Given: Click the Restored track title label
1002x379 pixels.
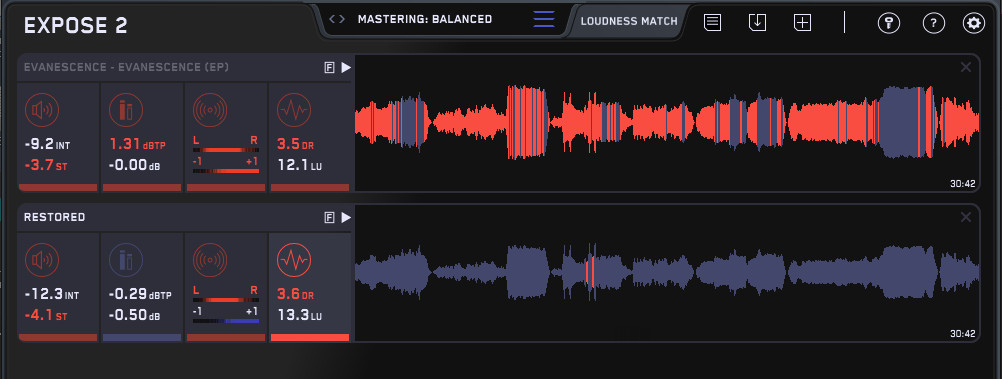Looking at the screenshot, I should pyautogui.click(x=54, y=217).
